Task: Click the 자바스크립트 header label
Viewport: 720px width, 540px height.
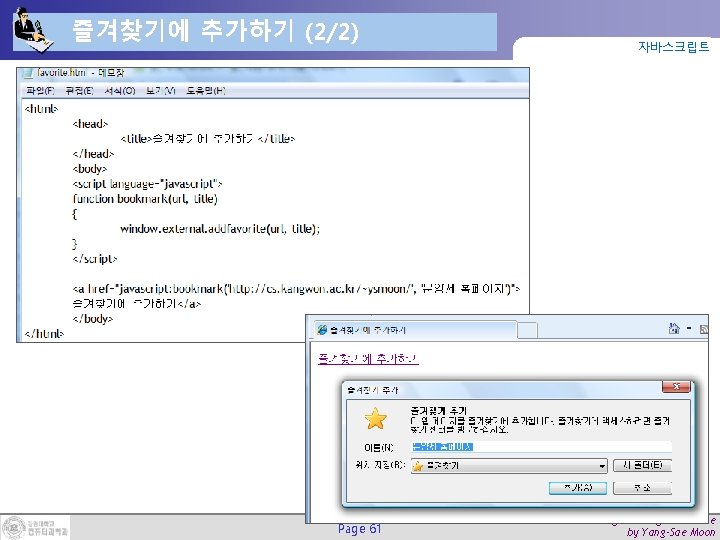Action: [674, 46]
